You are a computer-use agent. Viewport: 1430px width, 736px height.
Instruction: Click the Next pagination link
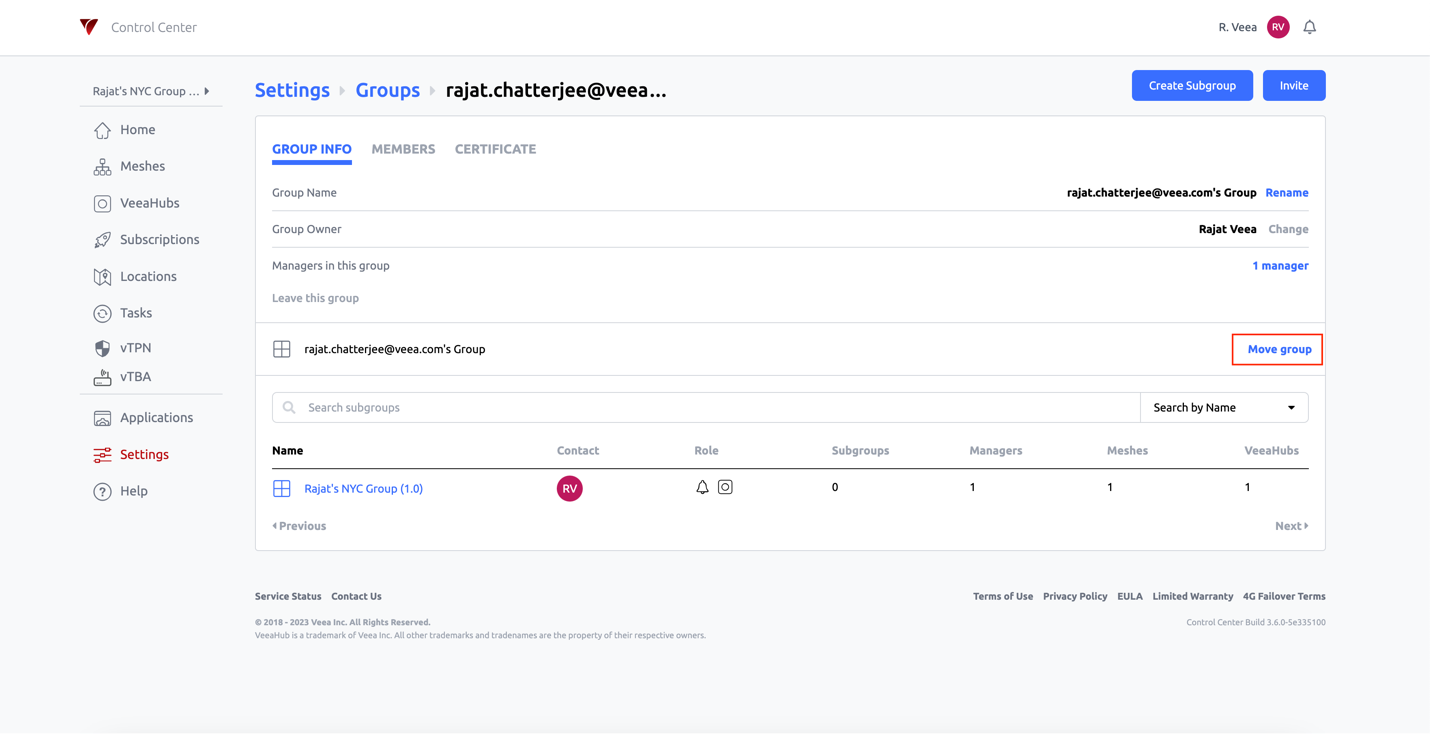click(x=1291, y=526)
